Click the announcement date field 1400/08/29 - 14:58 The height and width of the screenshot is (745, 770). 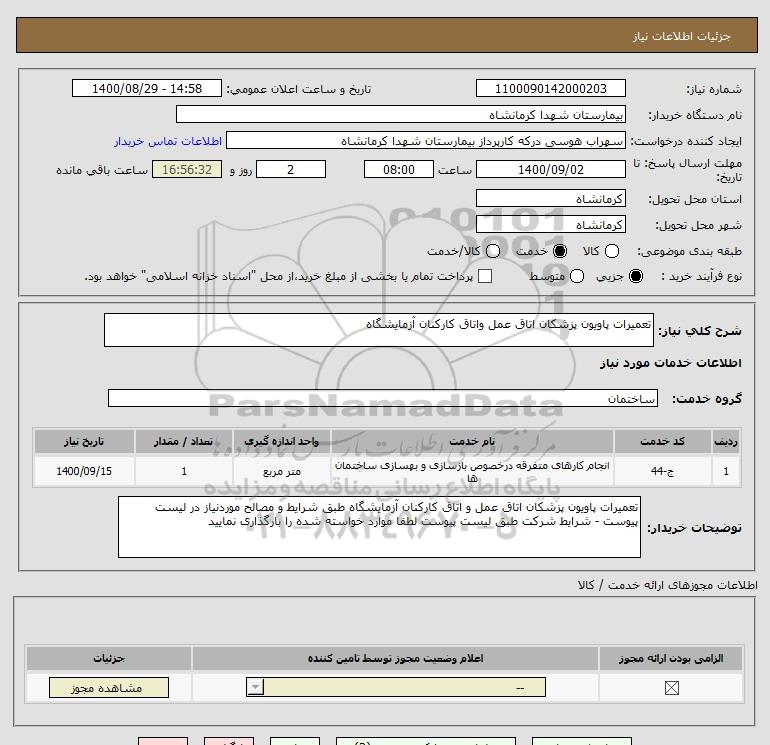click(147, 88)
